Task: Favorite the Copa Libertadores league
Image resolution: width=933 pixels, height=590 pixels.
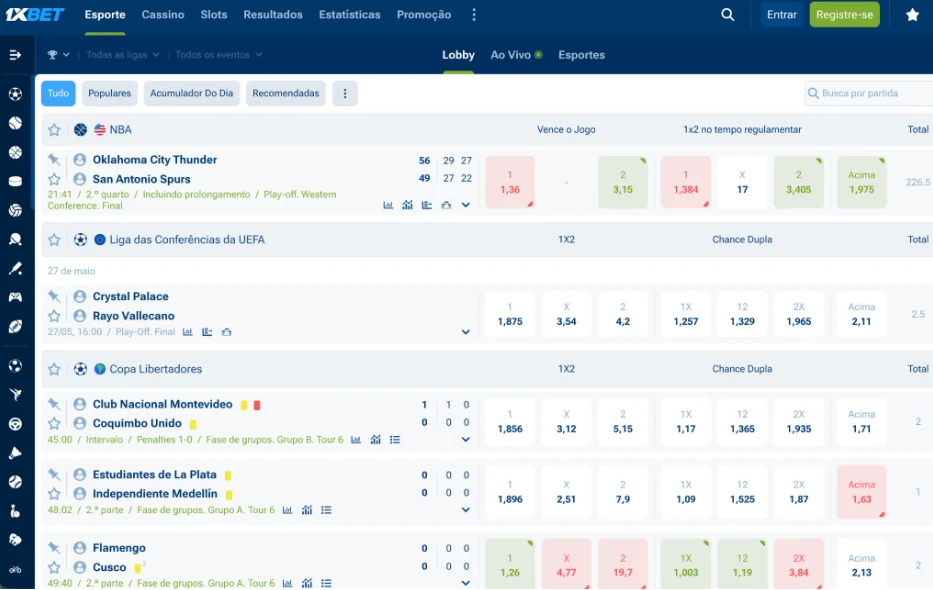Action: point(54,369)
